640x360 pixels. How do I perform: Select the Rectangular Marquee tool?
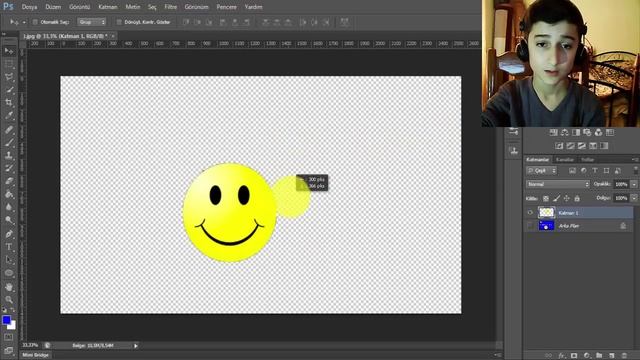[9, 64]
